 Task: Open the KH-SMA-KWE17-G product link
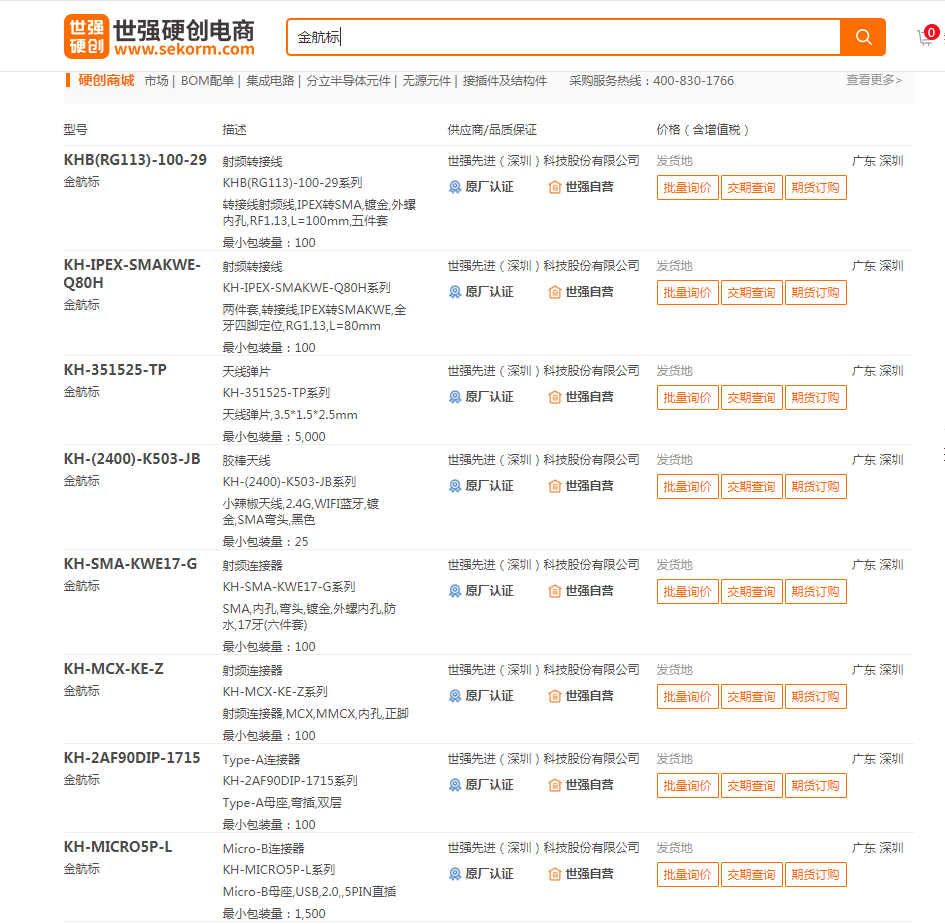(x=130, y=564)
